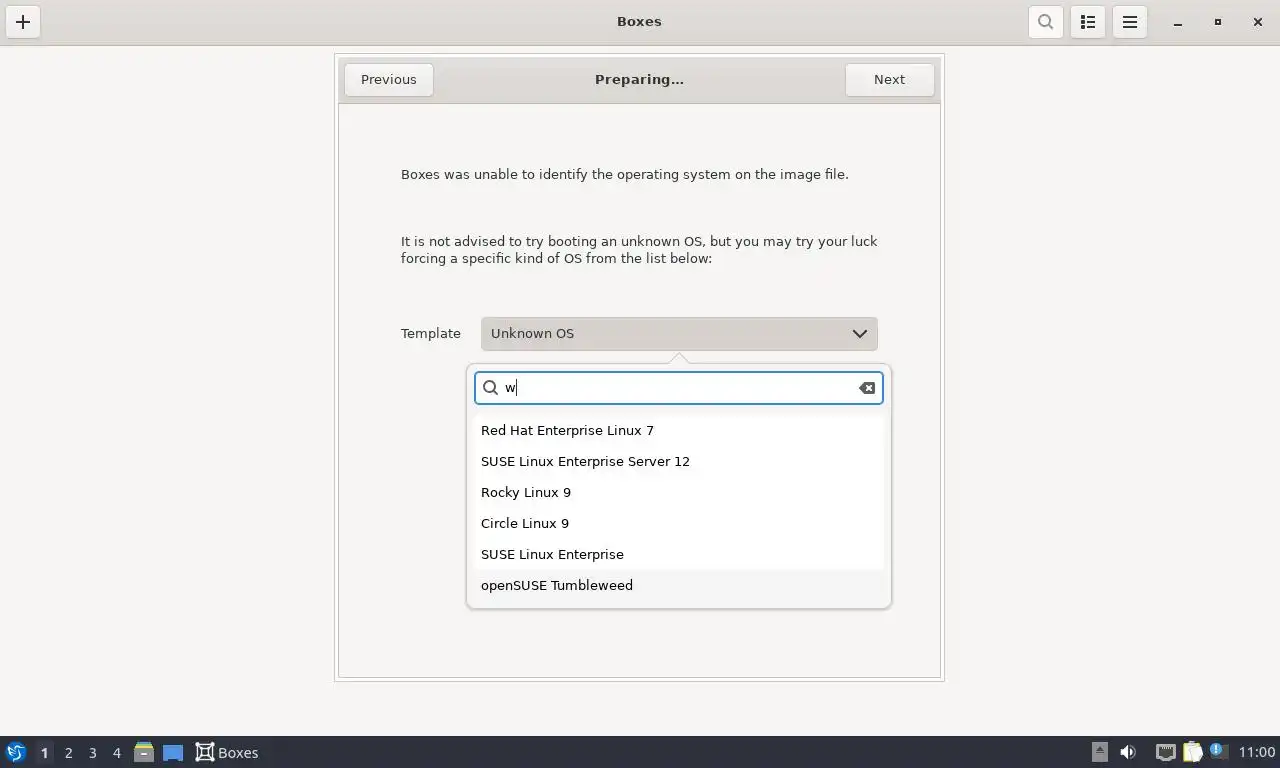Open the clipboard tray icon
Image resolution: width=1280 pixels, height=768 pixels.
[x=1192, y=752]
